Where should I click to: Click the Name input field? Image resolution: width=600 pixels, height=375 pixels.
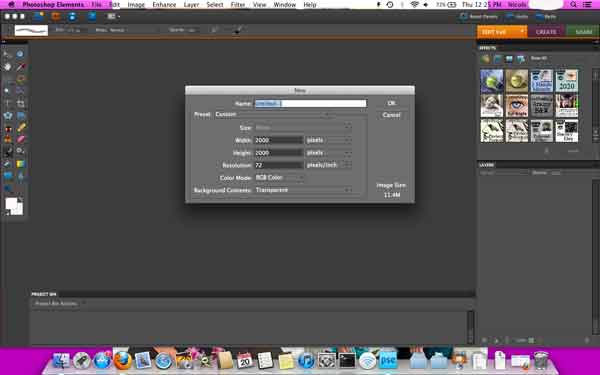[310, 104]
